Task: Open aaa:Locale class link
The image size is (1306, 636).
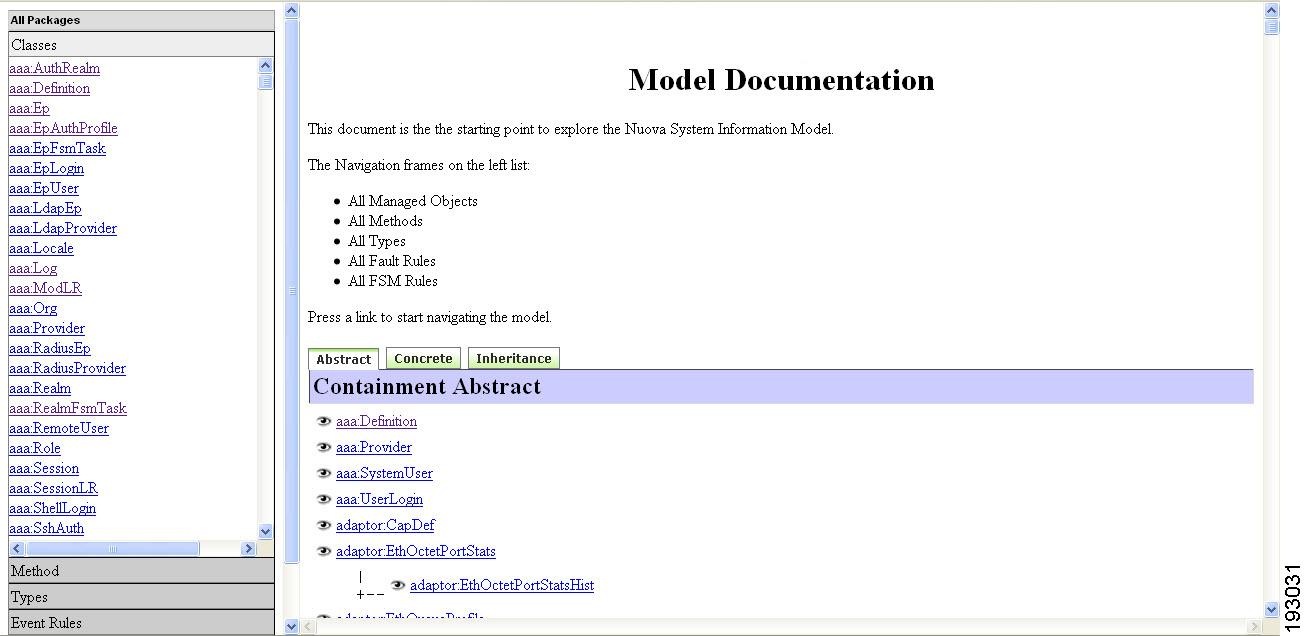Action: pyautogui.click(x=41, y=248)
